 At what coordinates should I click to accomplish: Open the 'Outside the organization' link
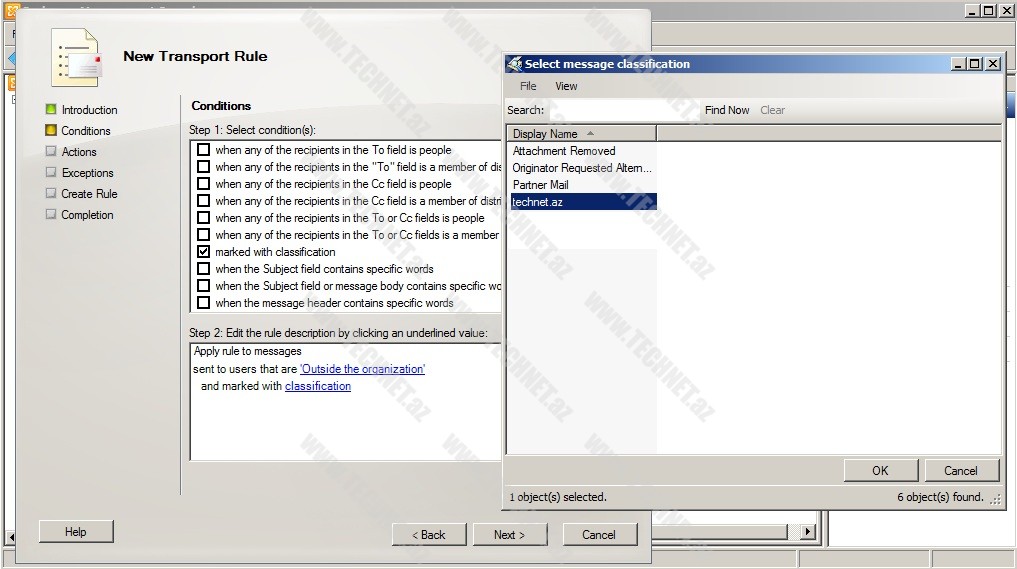pyautogui.click(x=362, y=369)
